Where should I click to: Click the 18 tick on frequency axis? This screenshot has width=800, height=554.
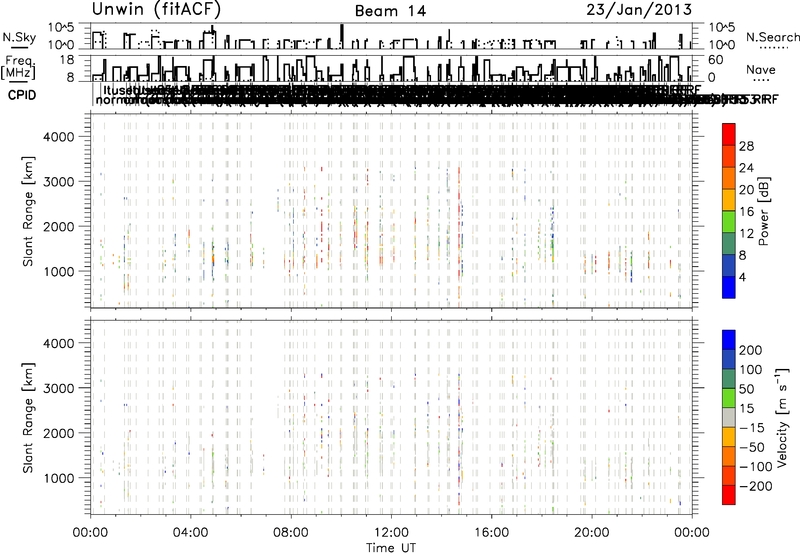click(x=67, y=60)
